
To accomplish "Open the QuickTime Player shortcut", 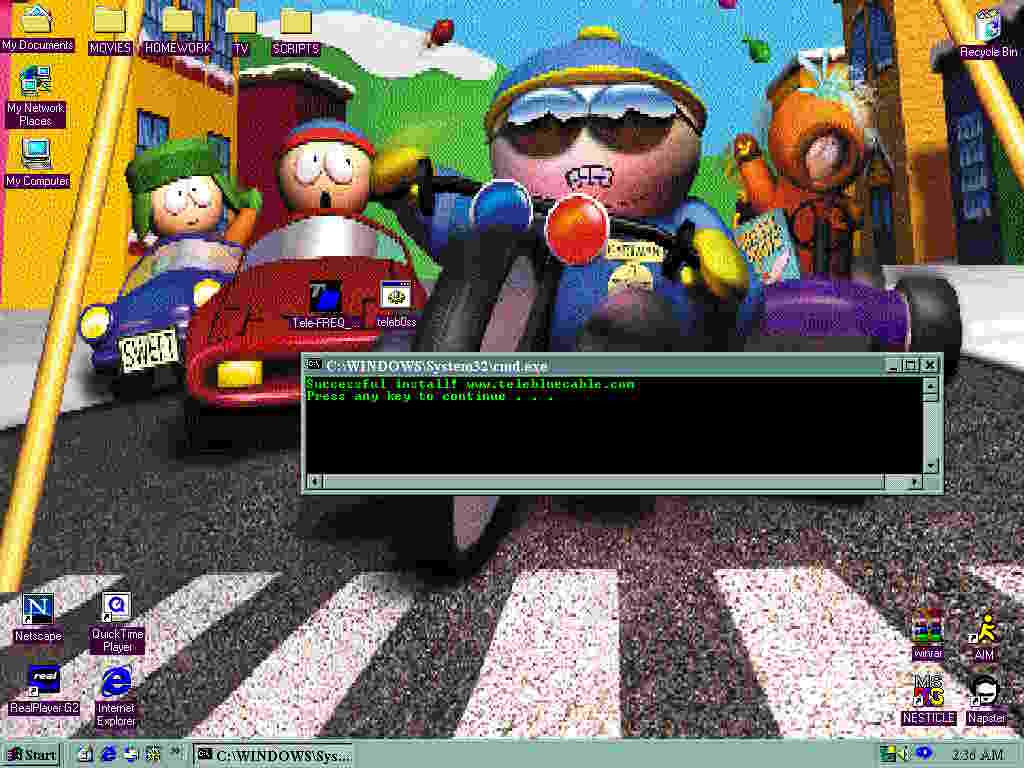I will tap(117, 608).
